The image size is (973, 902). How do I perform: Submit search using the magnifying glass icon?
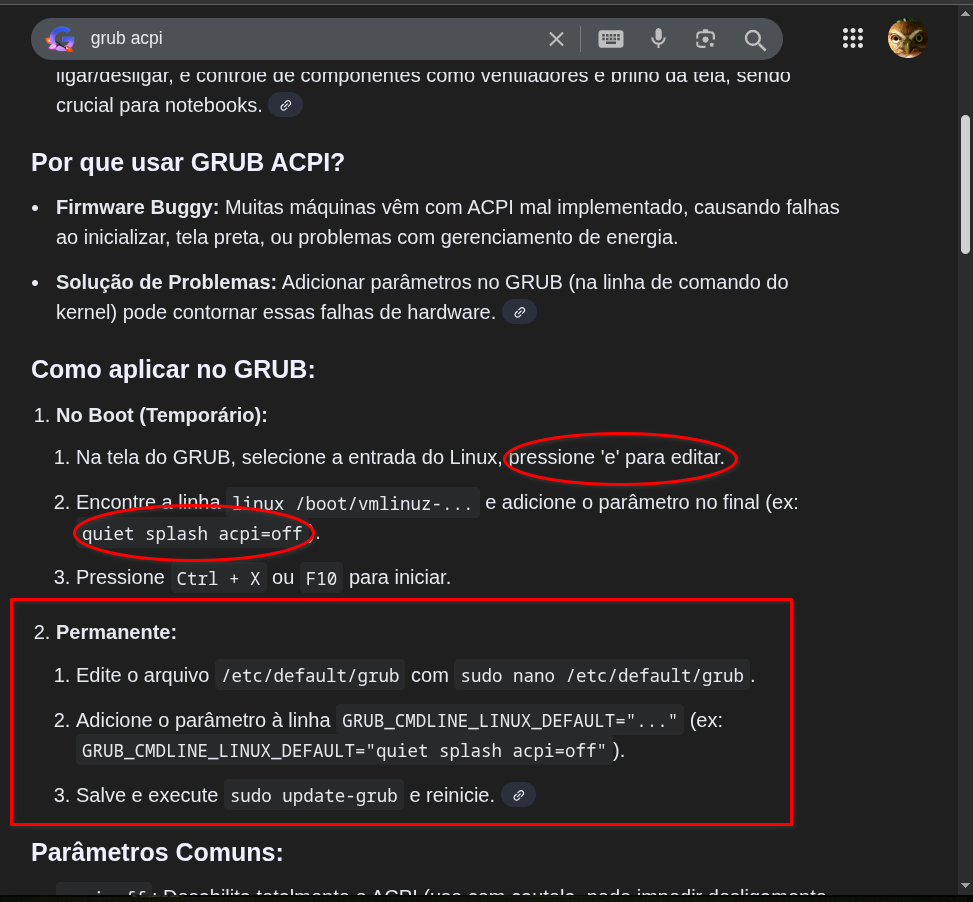click(x=755, y=40)
